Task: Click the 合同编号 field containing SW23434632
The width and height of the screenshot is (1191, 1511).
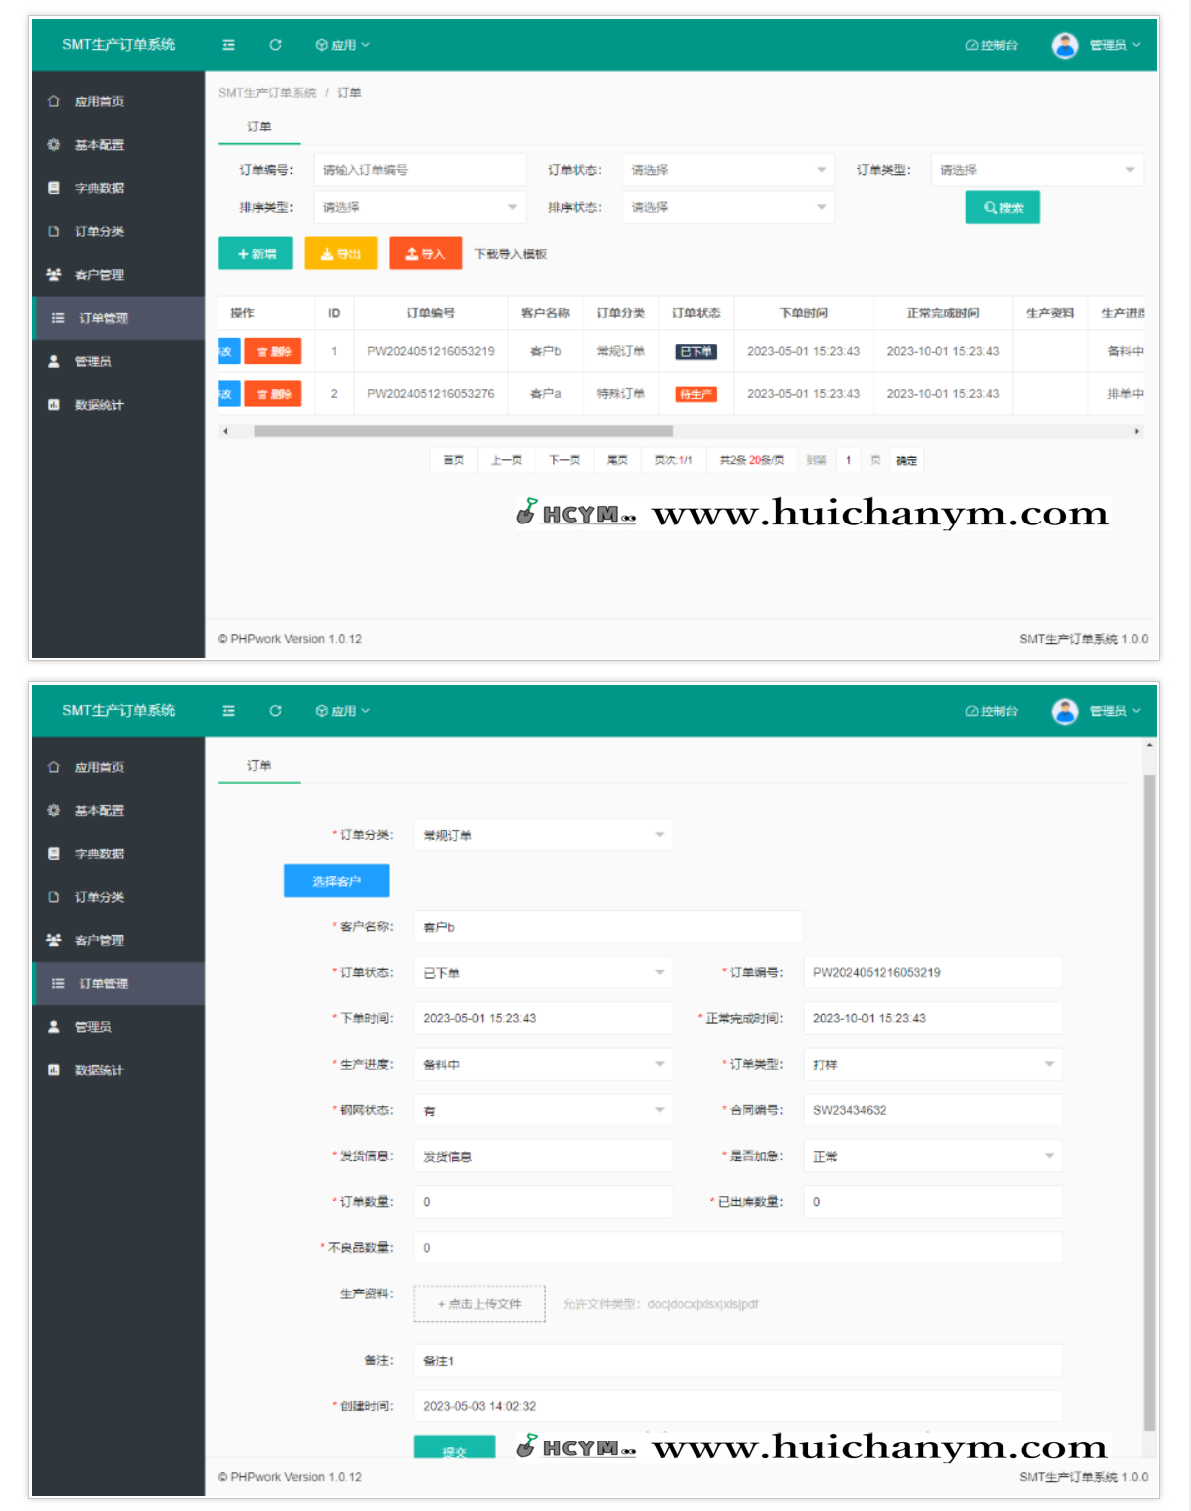Action: pos(932,1111)
